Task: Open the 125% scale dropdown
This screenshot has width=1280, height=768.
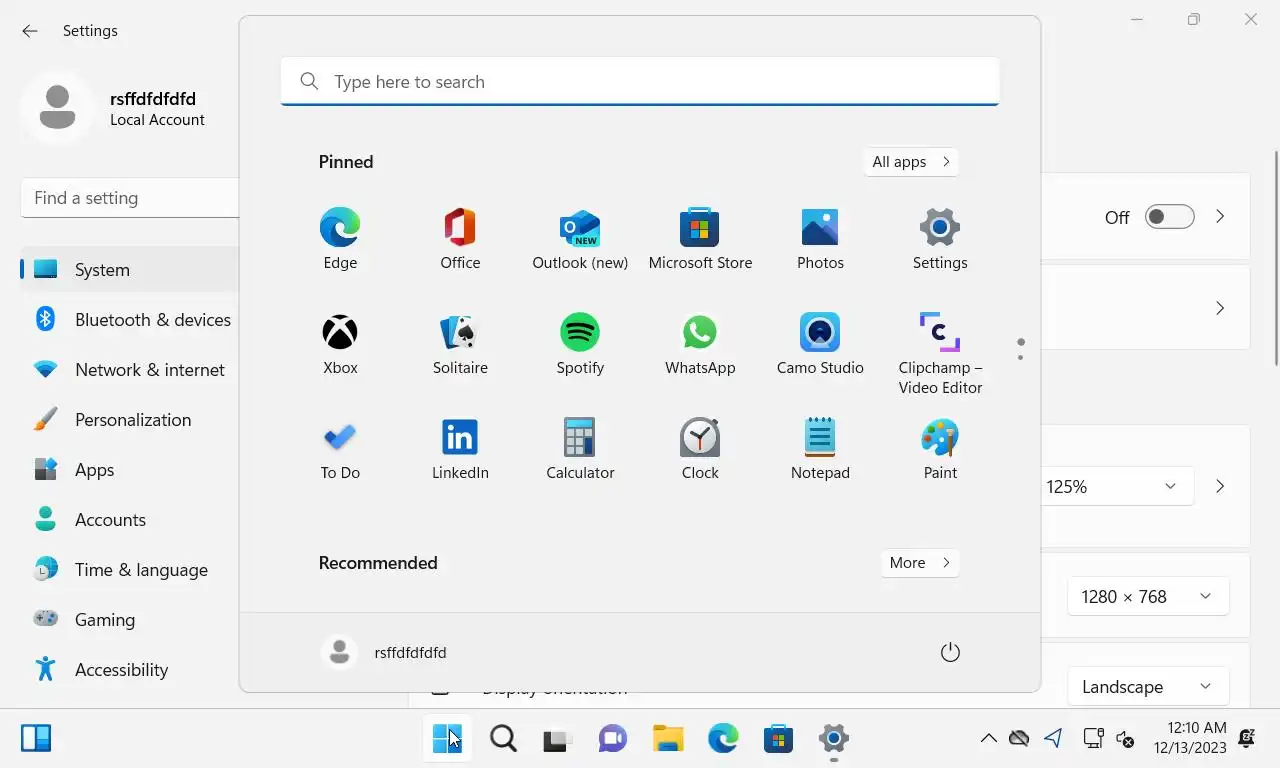Action: click(1118, 487)
